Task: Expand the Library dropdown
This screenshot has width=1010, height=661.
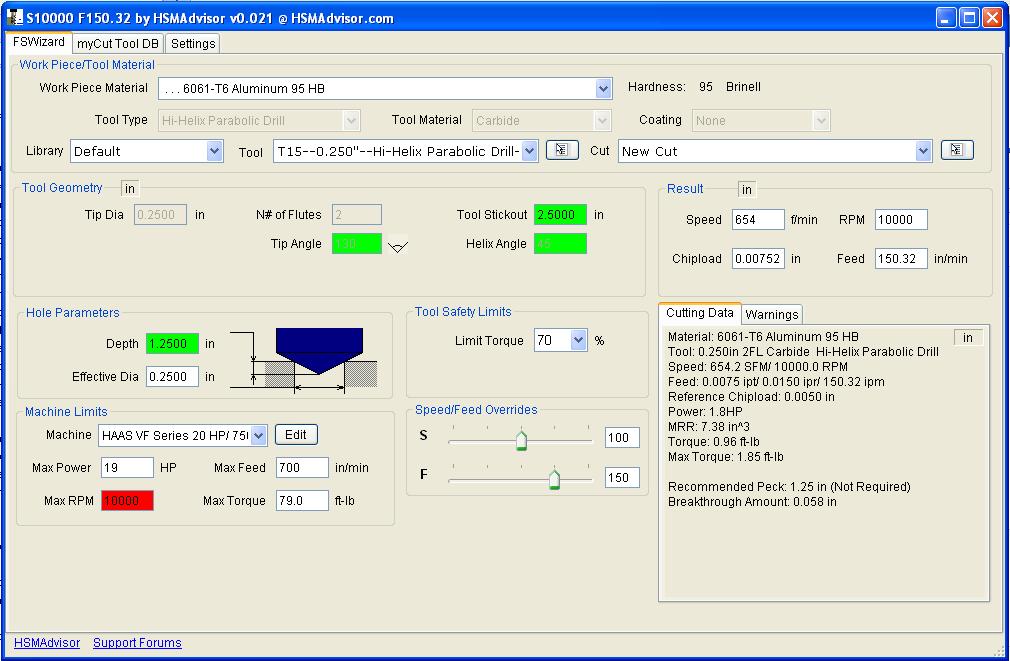Action: (214, 151)
